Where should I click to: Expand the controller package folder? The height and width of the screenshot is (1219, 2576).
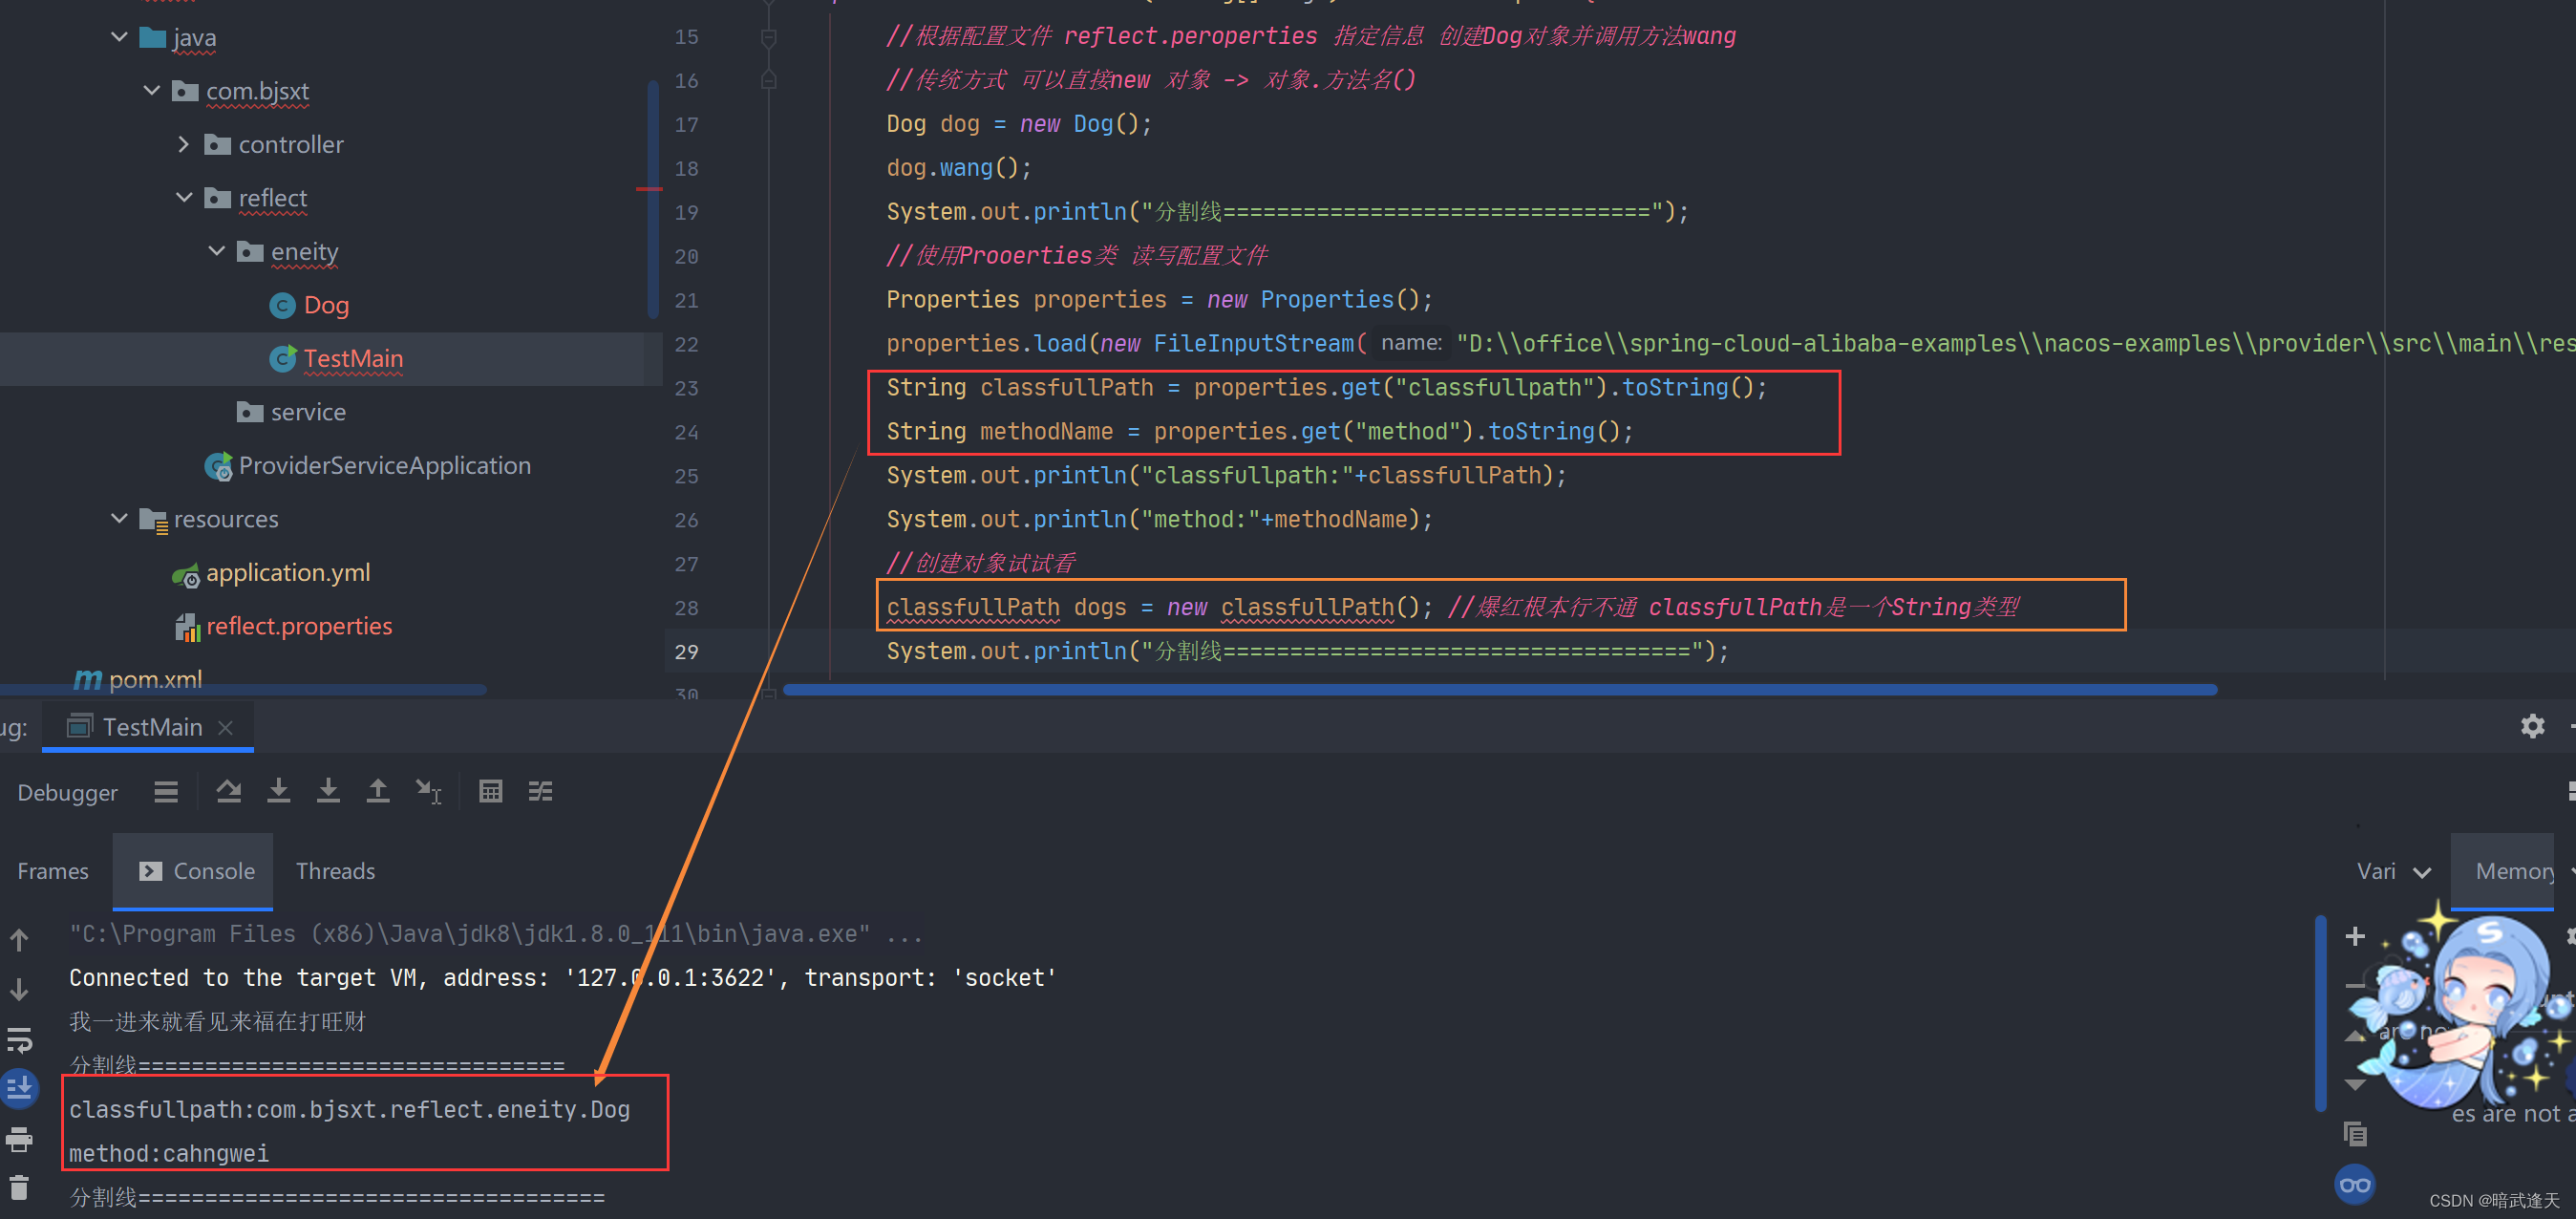(183, 145)
